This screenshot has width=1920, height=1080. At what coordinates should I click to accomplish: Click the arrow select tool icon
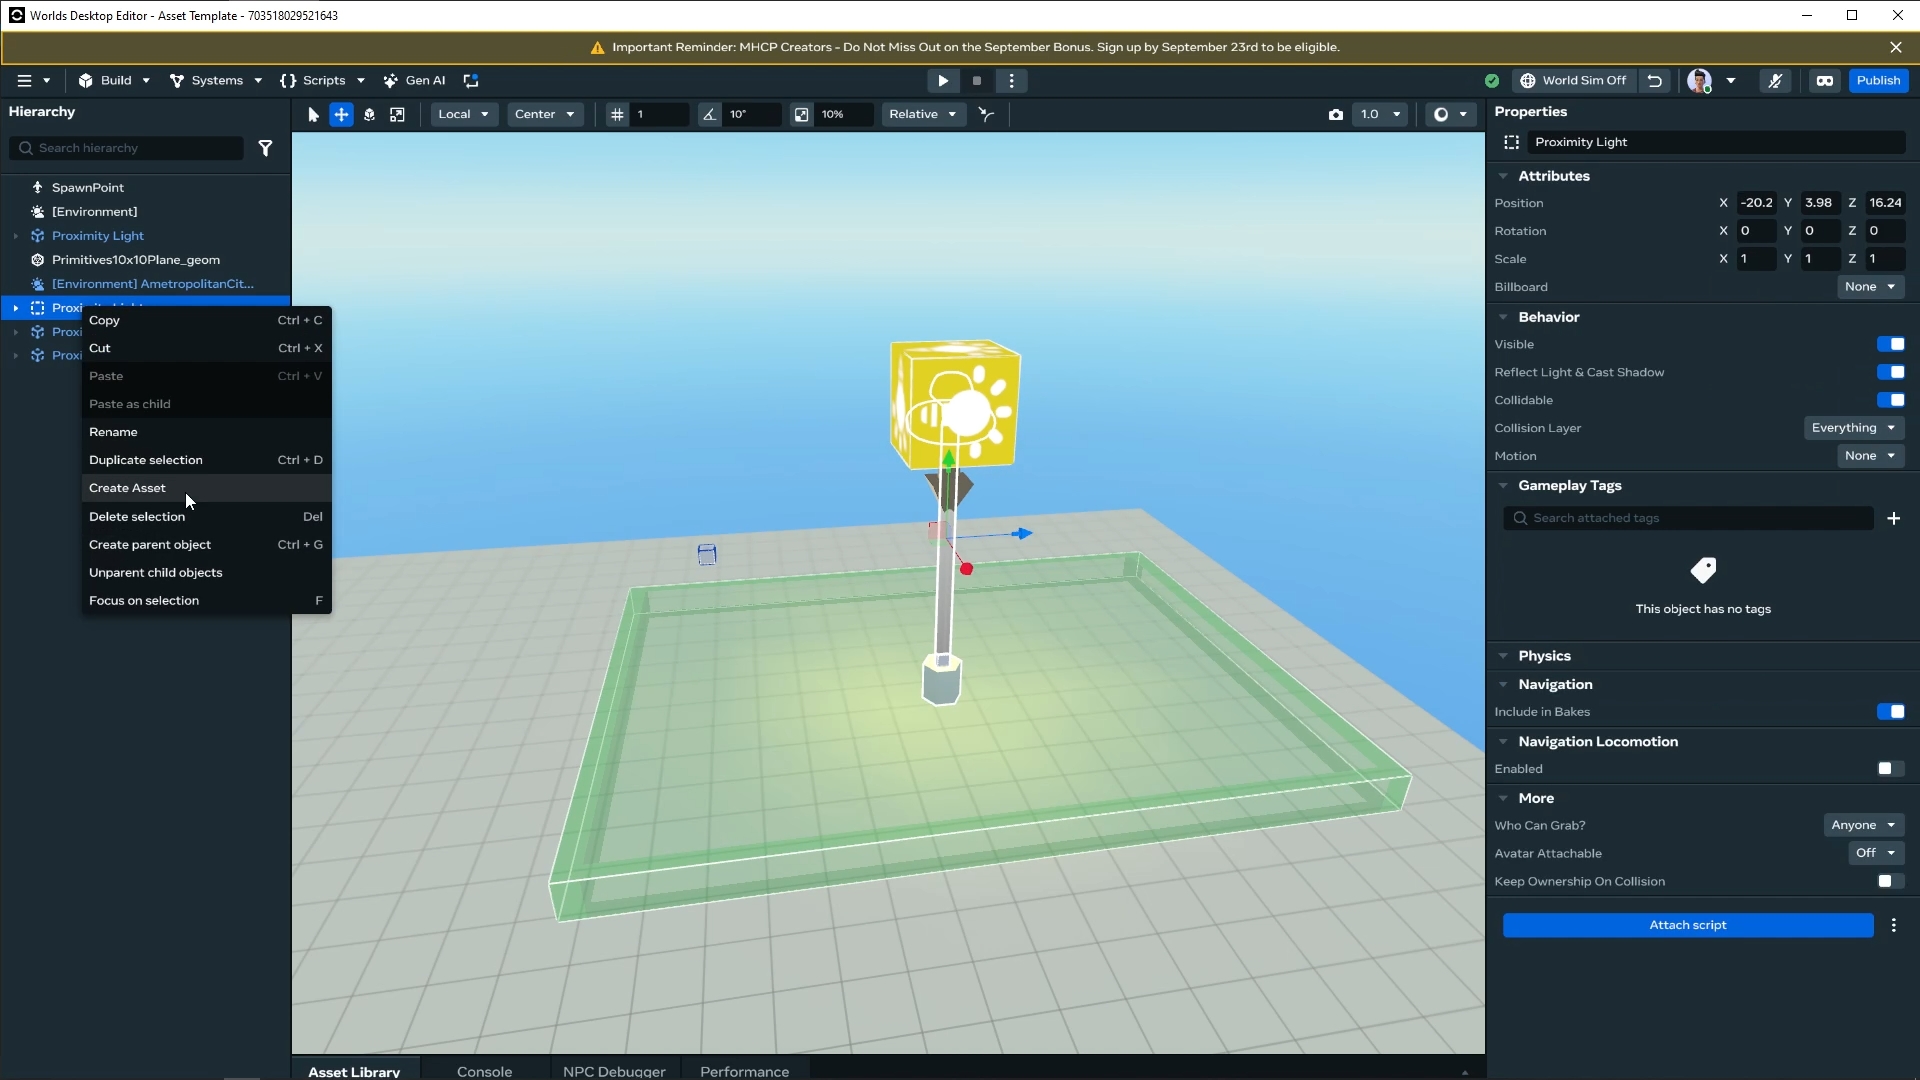(x=313, y=114)
